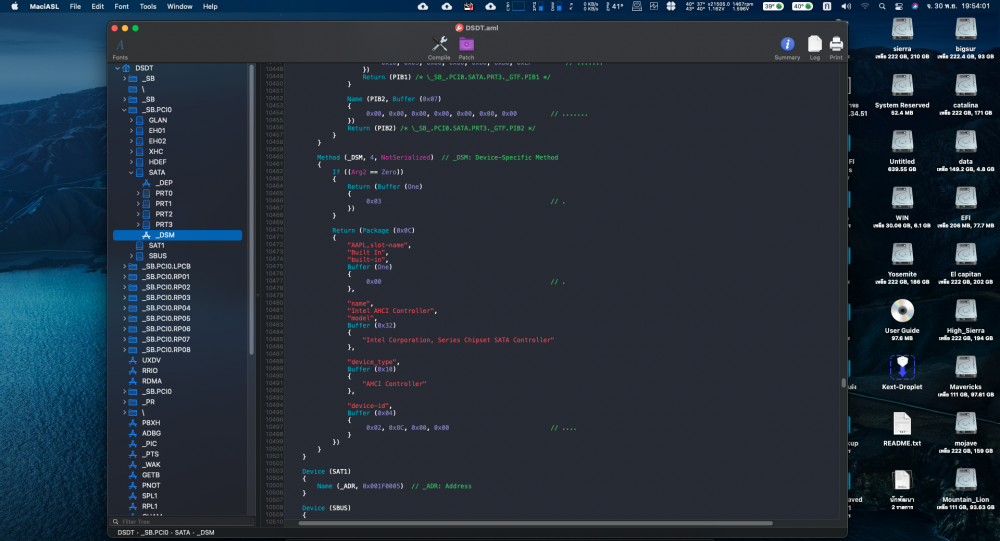The image size is (1000, 541).
Task: Show the Summary info panel
Action: click(787, 48)
